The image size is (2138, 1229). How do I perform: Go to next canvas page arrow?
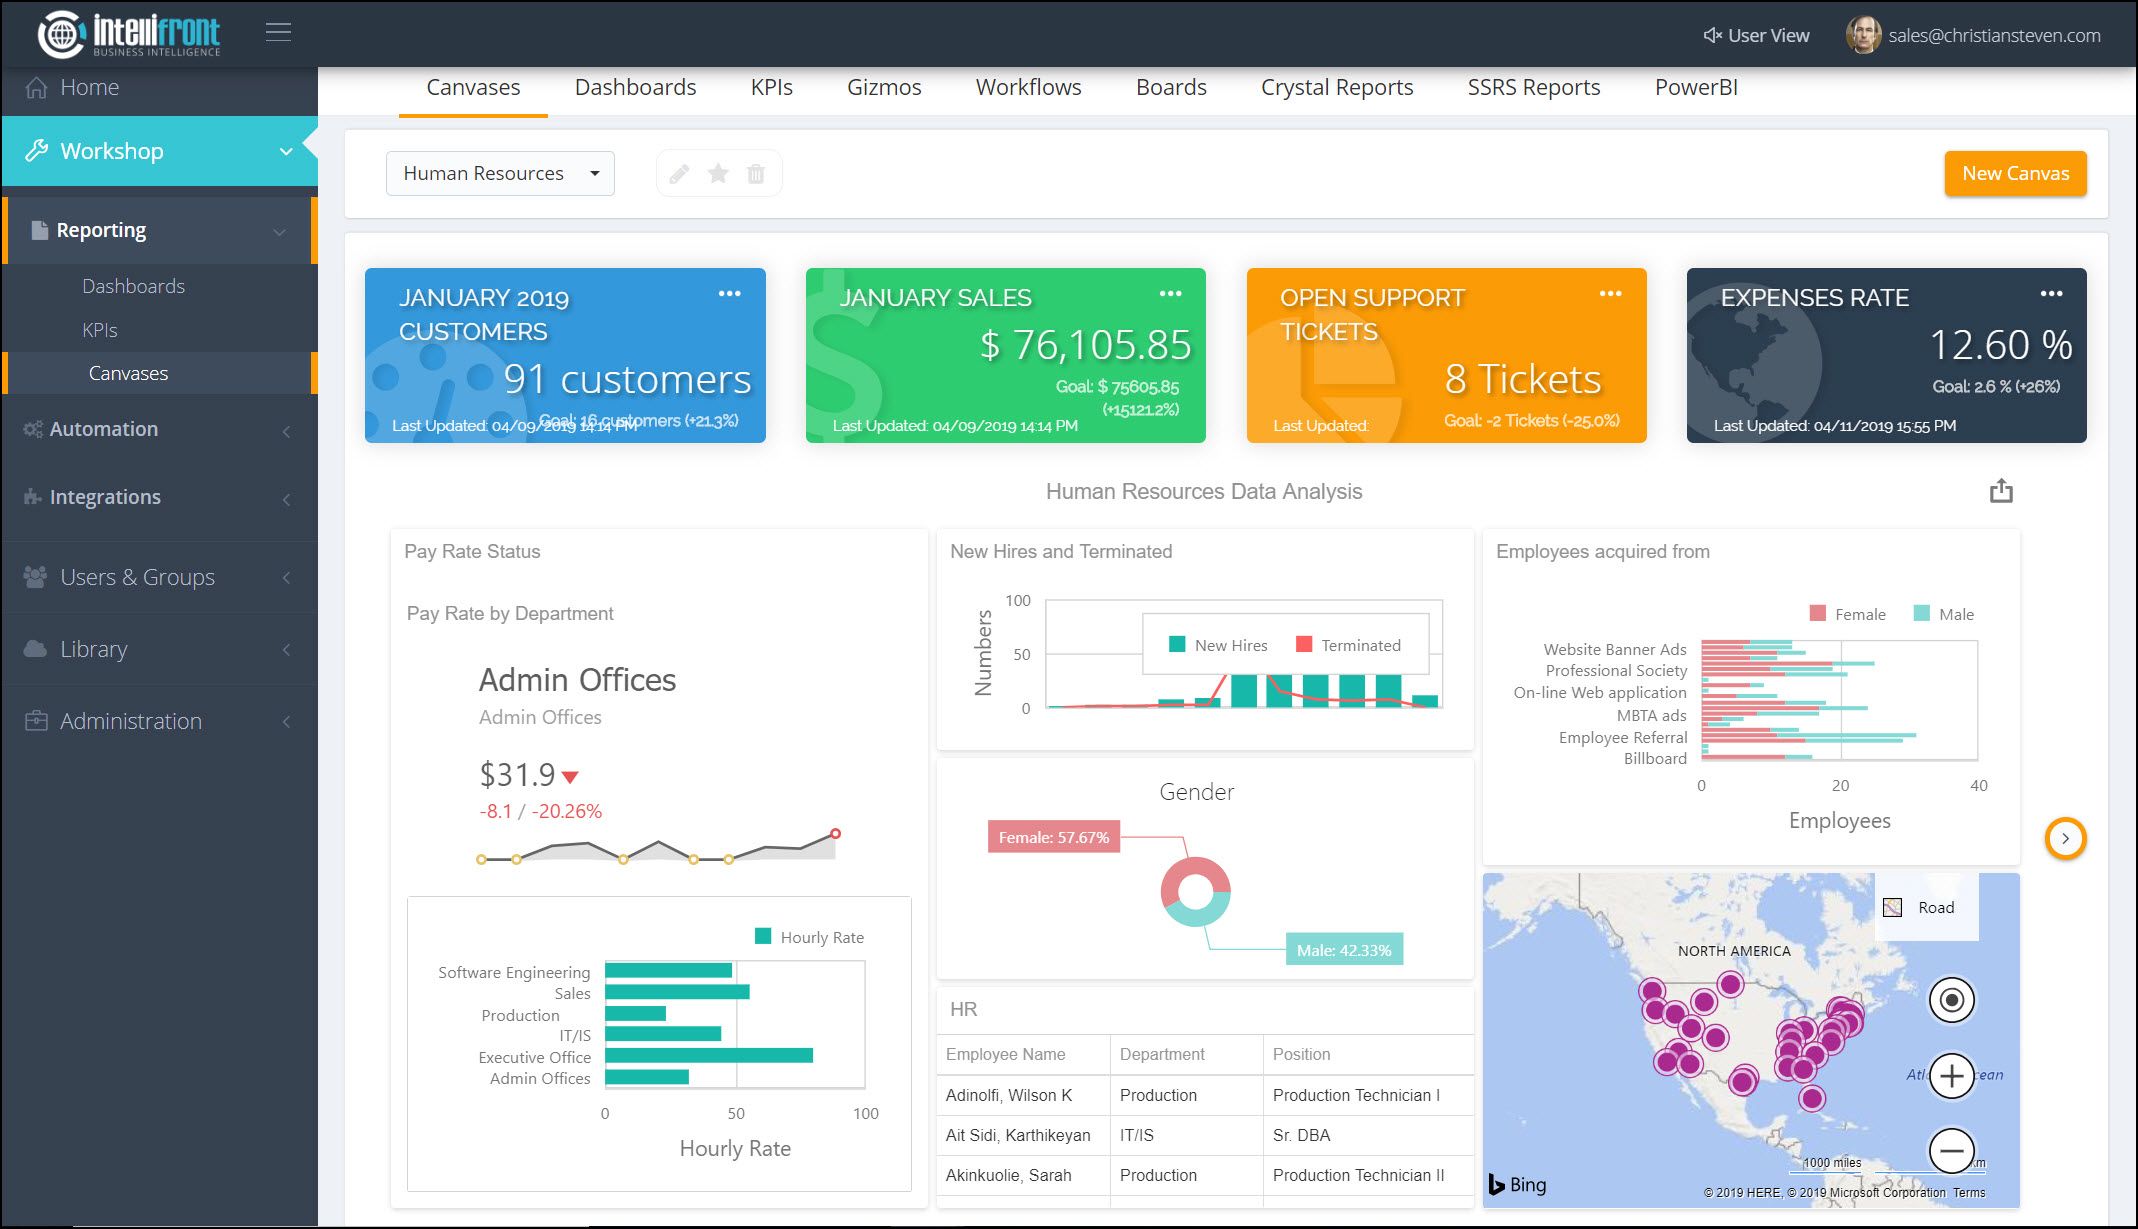2065,838
